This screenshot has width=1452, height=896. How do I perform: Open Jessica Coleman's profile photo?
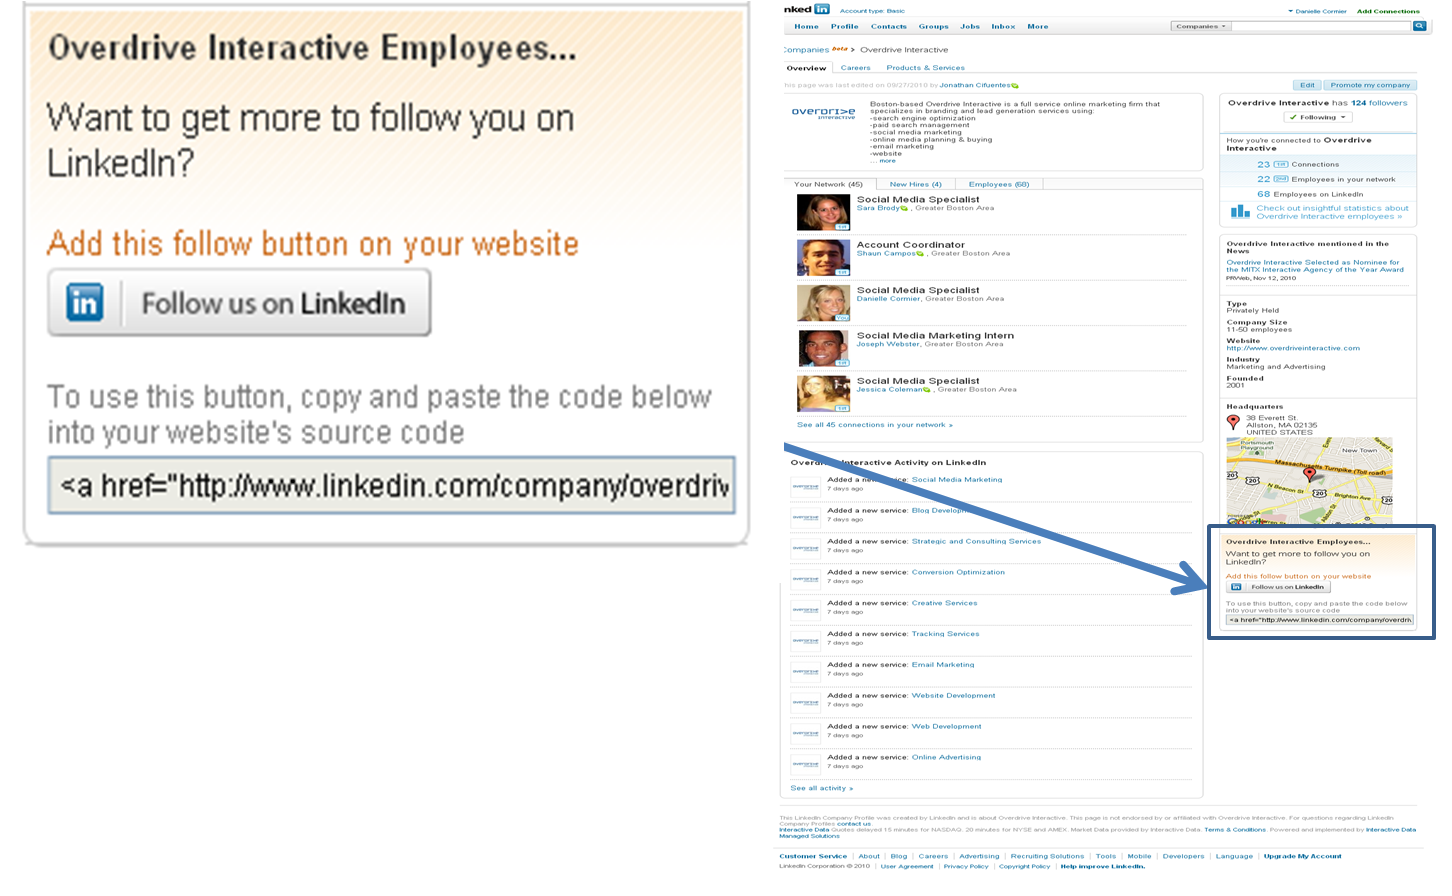[x=823, y=394]
